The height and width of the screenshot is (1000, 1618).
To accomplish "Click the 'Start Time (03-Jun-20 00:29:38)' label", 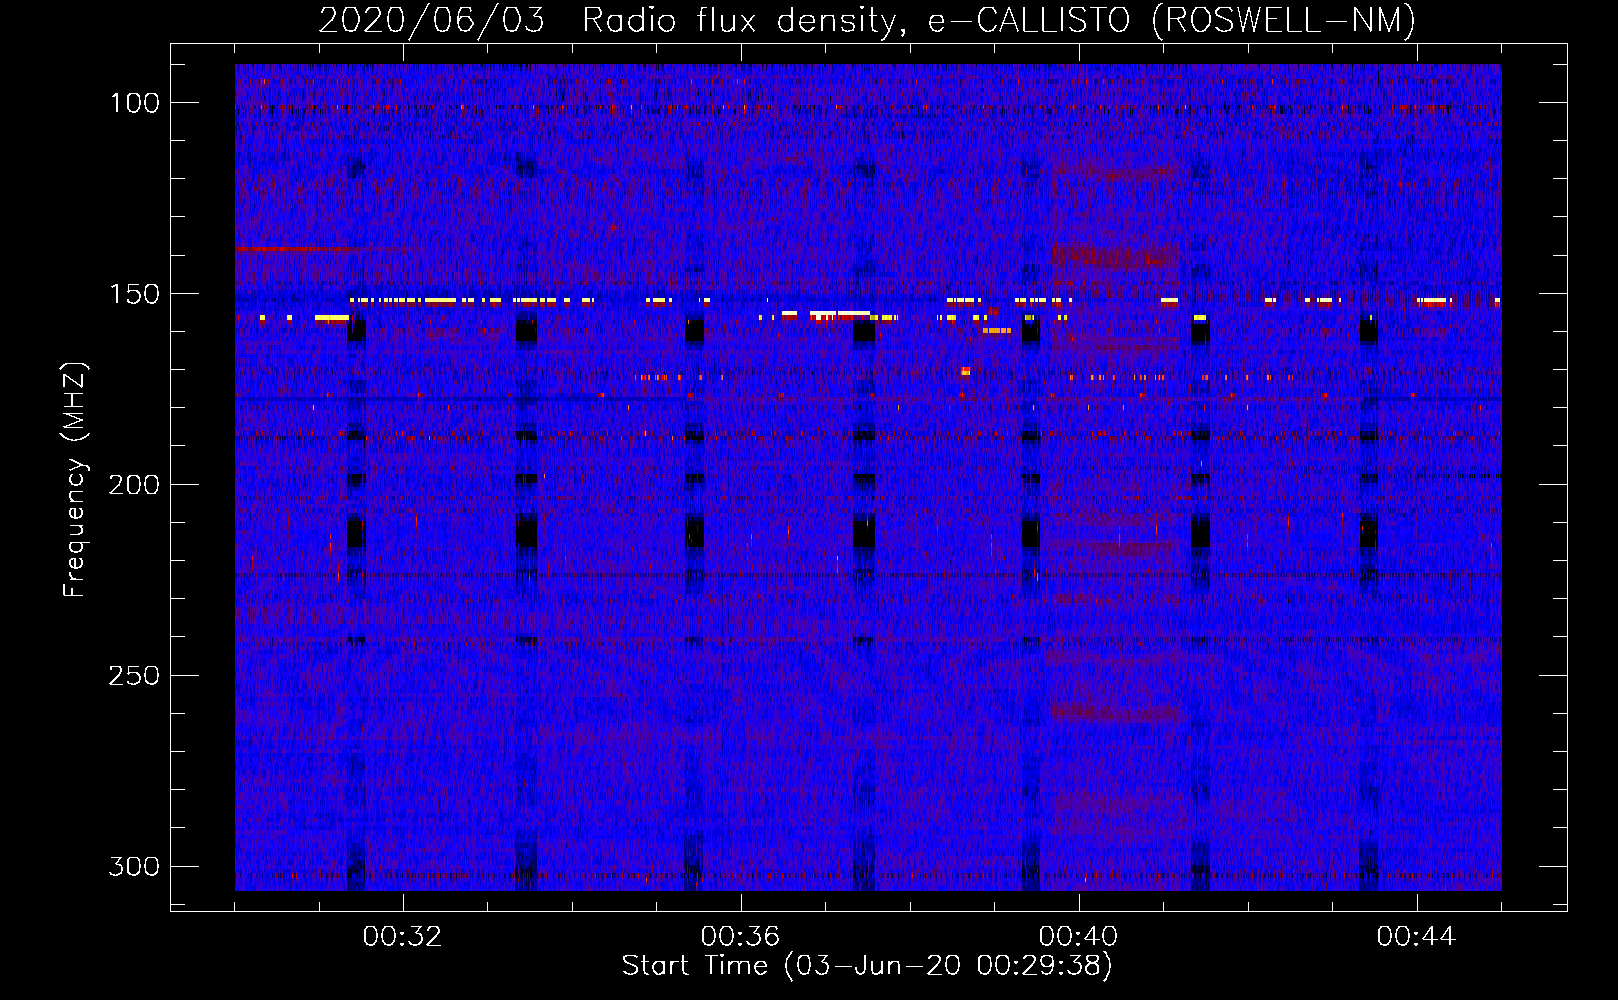I will (867, 966).
